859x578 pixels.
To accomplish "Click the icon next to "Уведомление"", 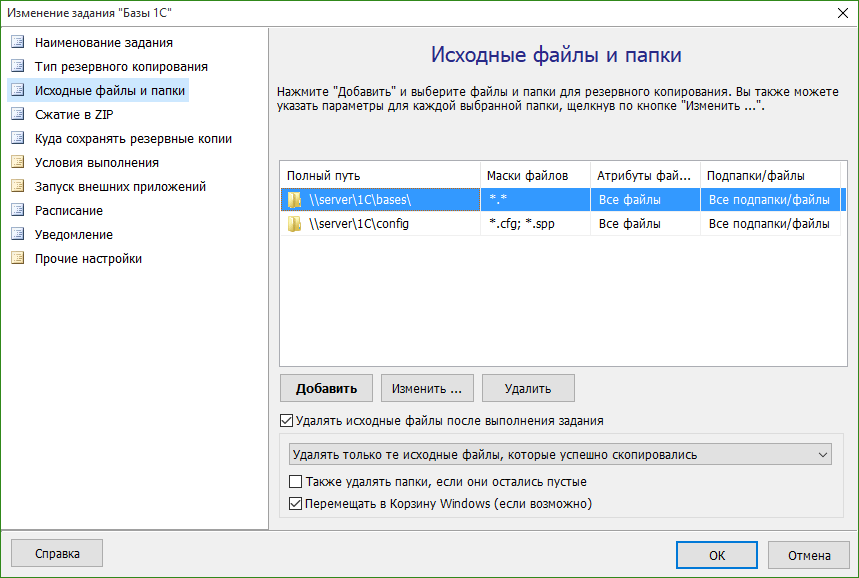I will (x=17, y=235).
